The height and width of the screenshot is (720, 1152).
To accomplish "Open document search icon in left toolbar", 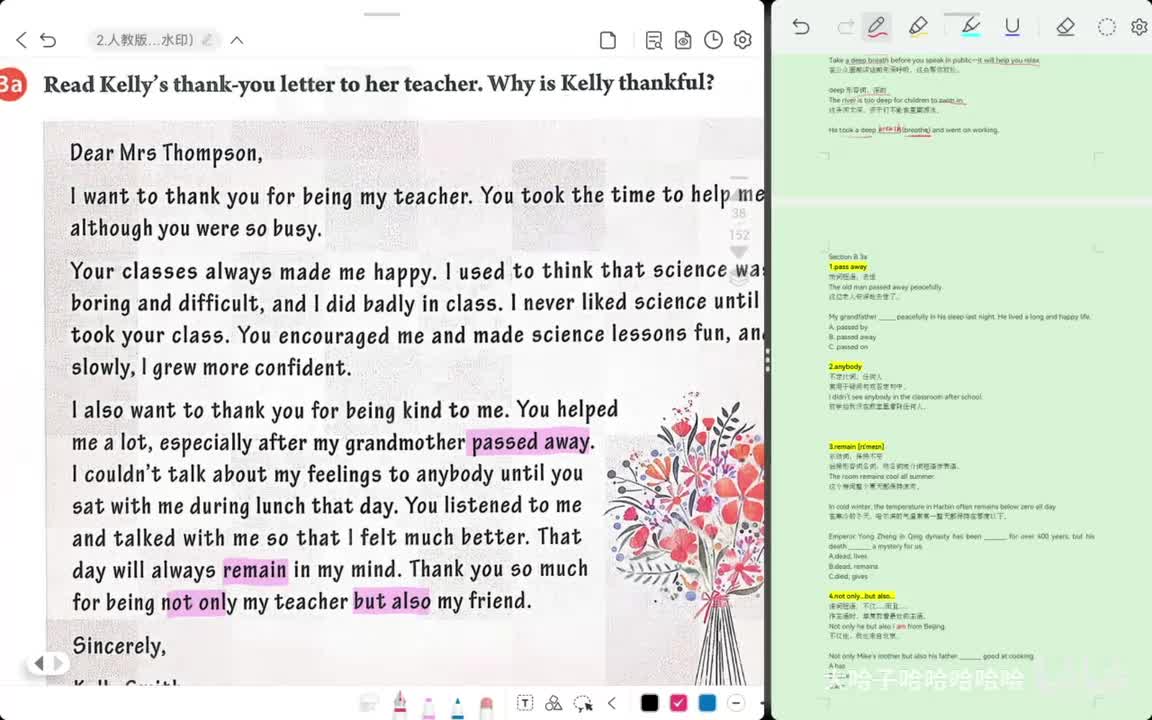I will 653,40.
